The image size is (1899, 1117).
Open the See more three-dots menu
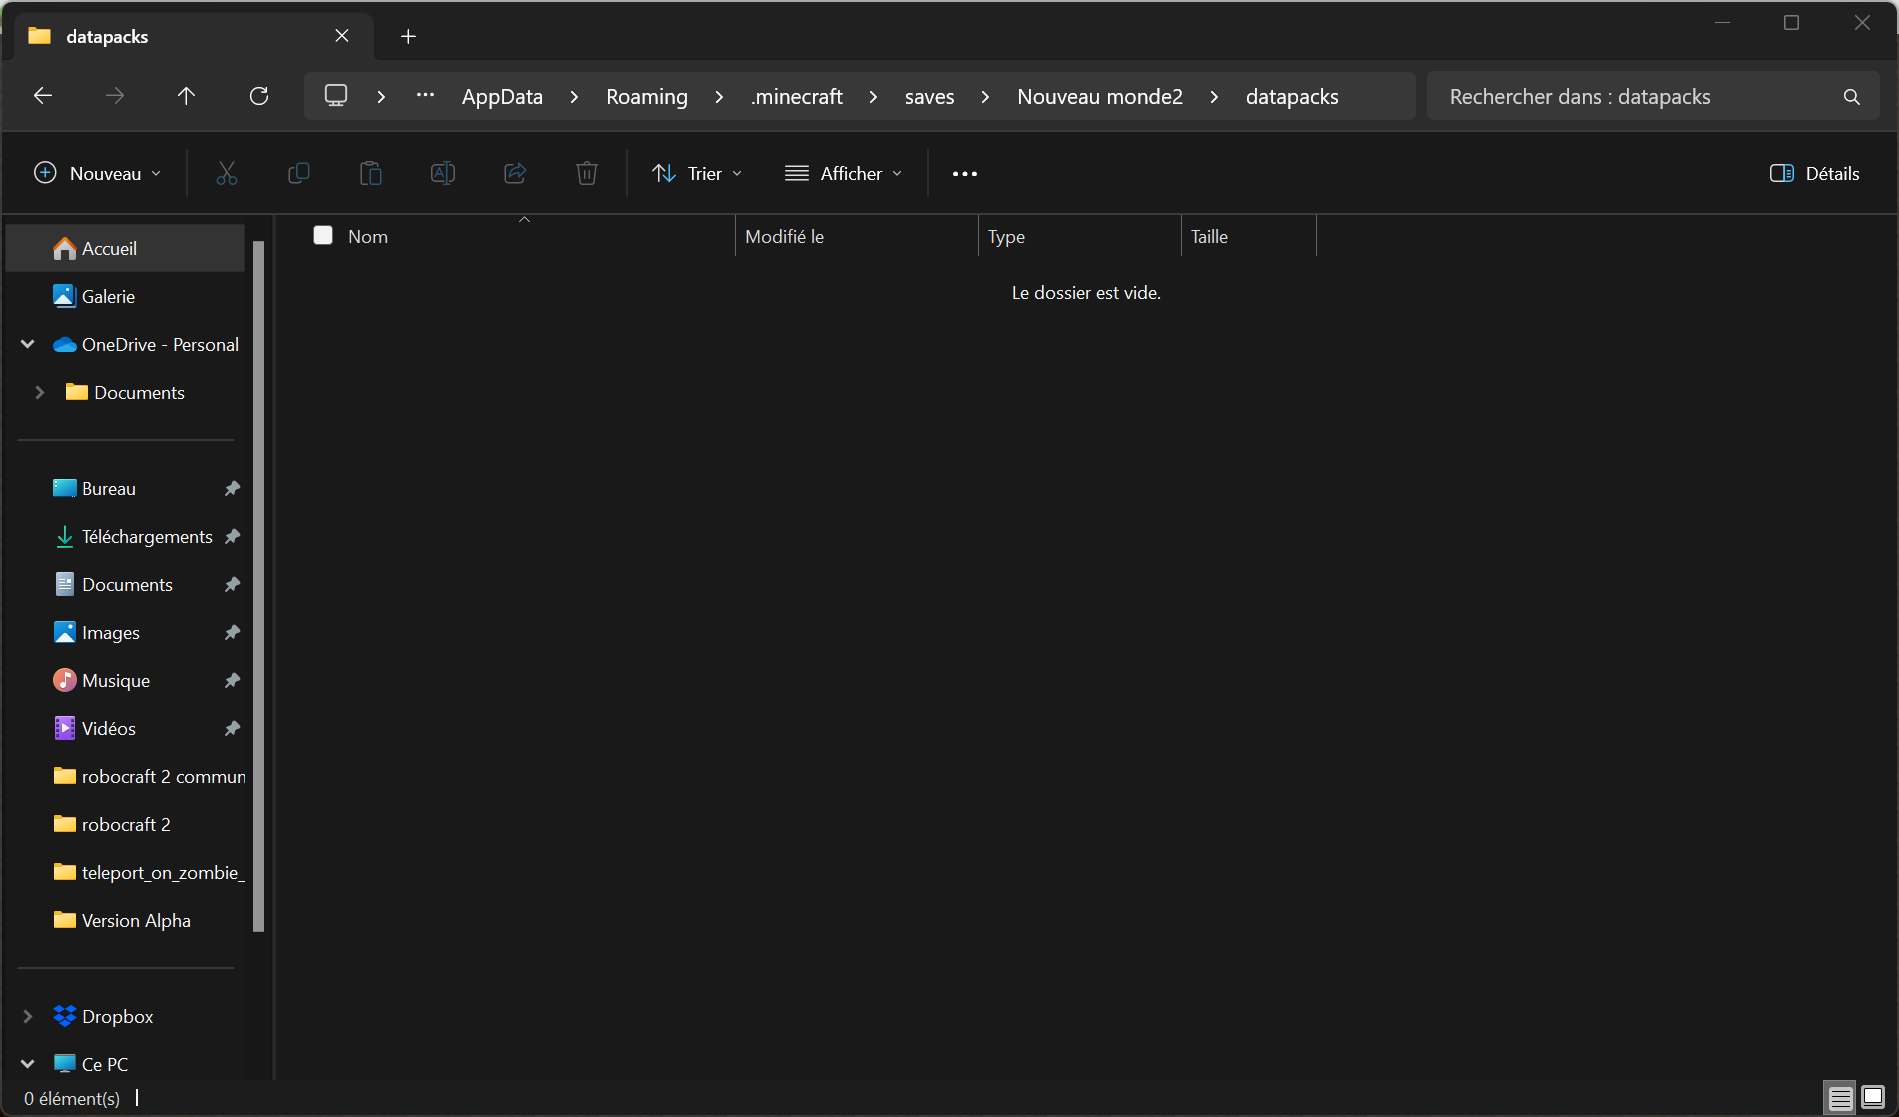[965, 174]
